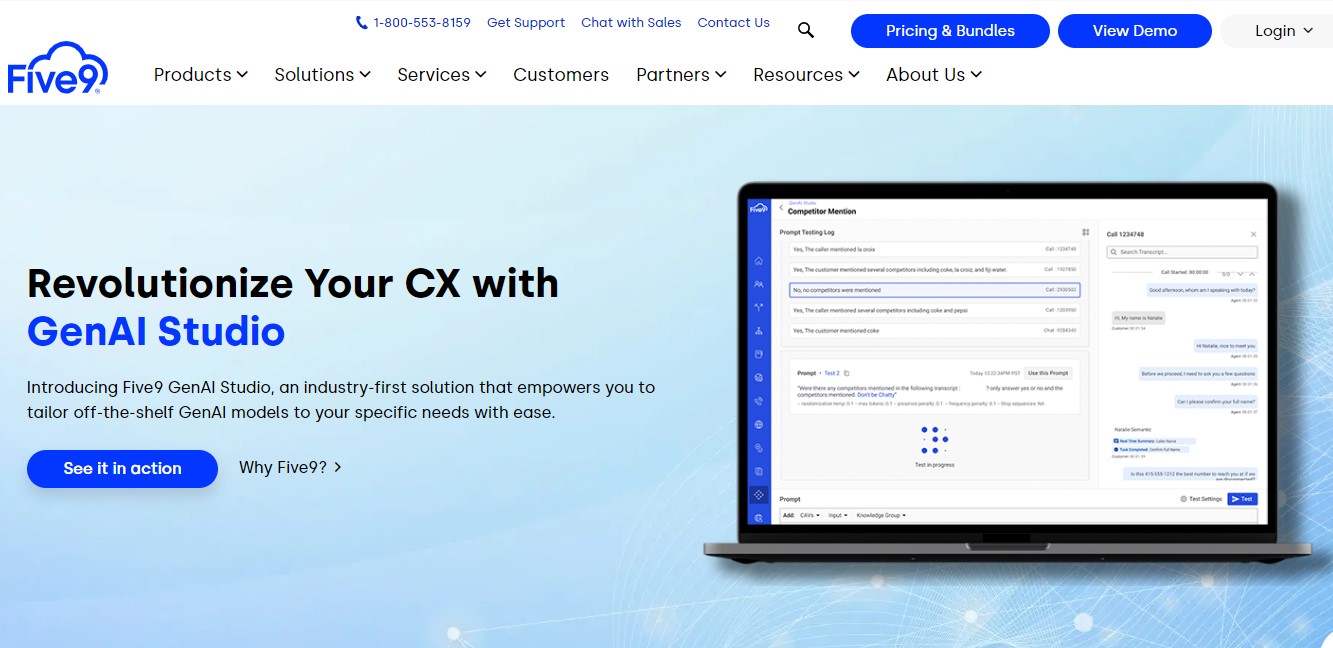Expand the Solutions dropdown menu
This screenshot has width=1333, height=648.
pos(322,75)
